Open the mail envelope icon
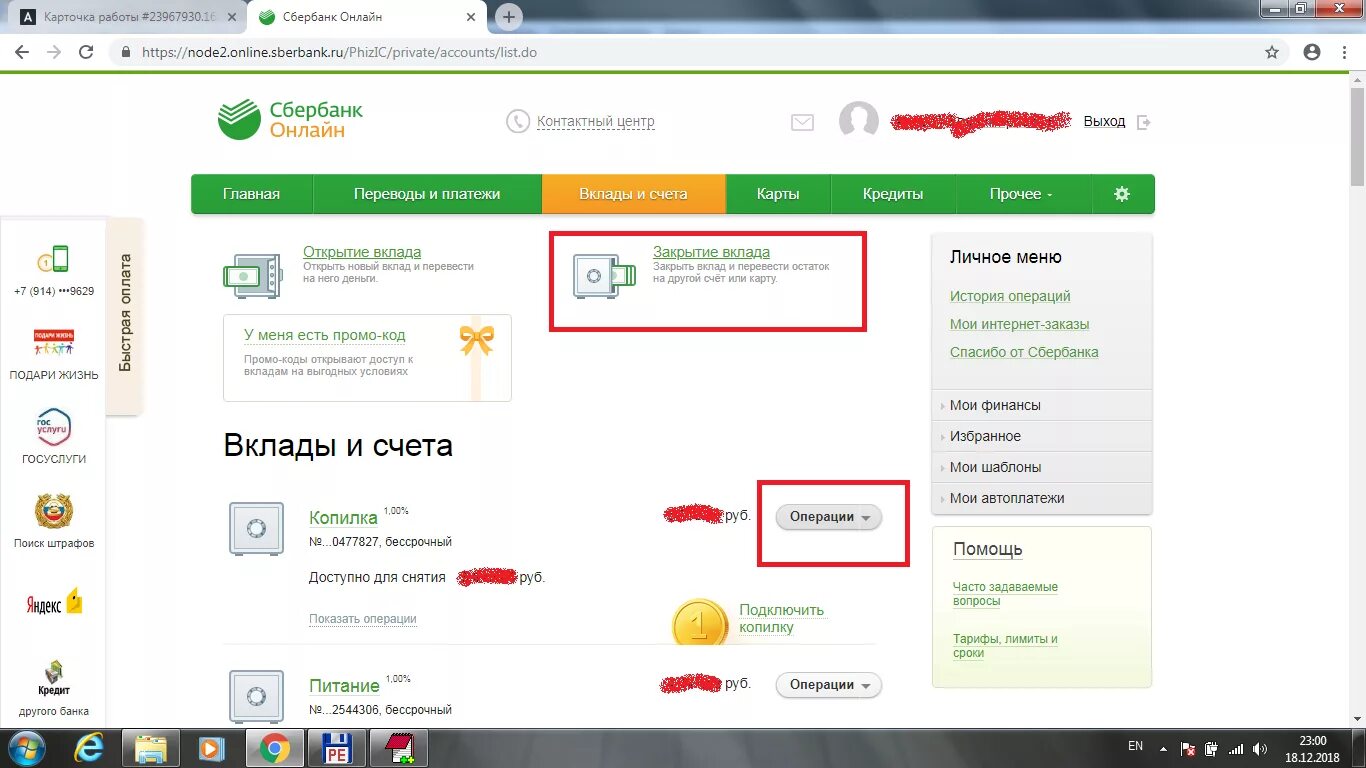The height and width of the screenshot is (768, 1366). 802,122
